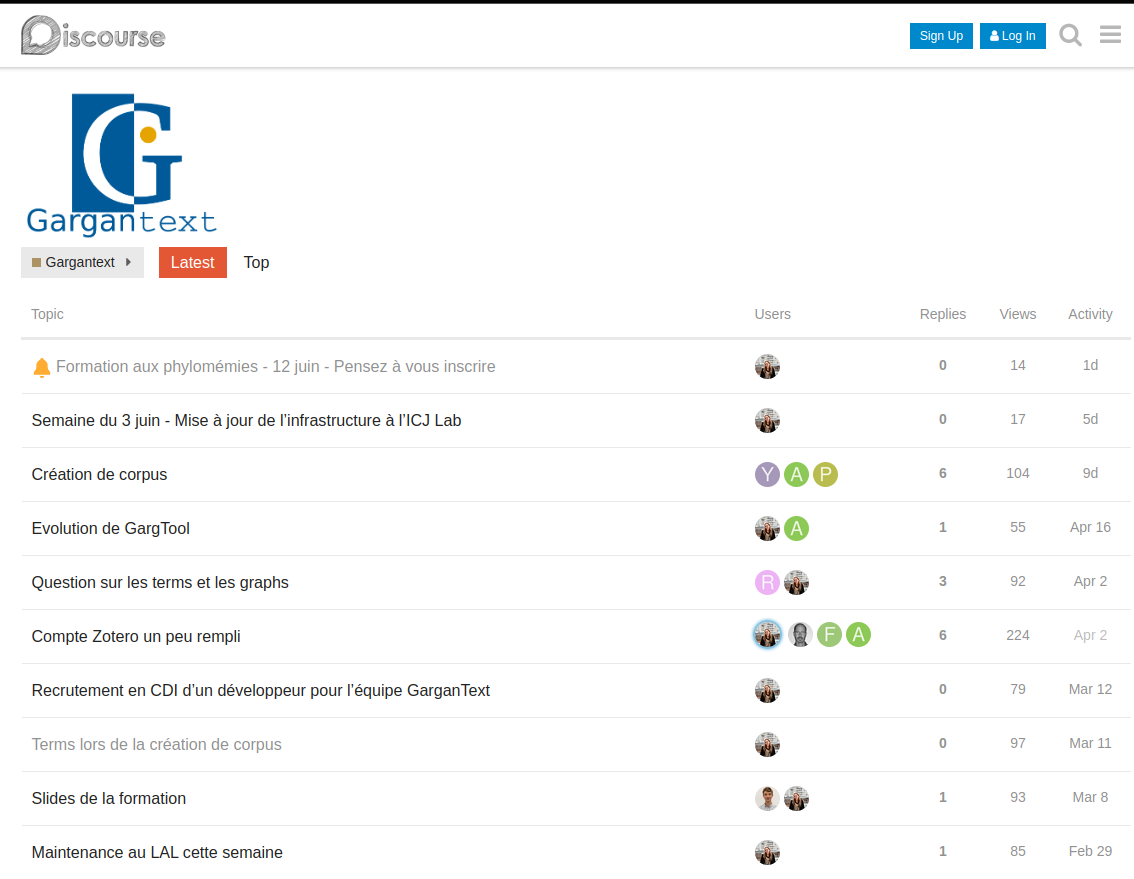Sort topics by the Views column header
The width and height of the screenshot is (1134, 879).
point(1018,314)
